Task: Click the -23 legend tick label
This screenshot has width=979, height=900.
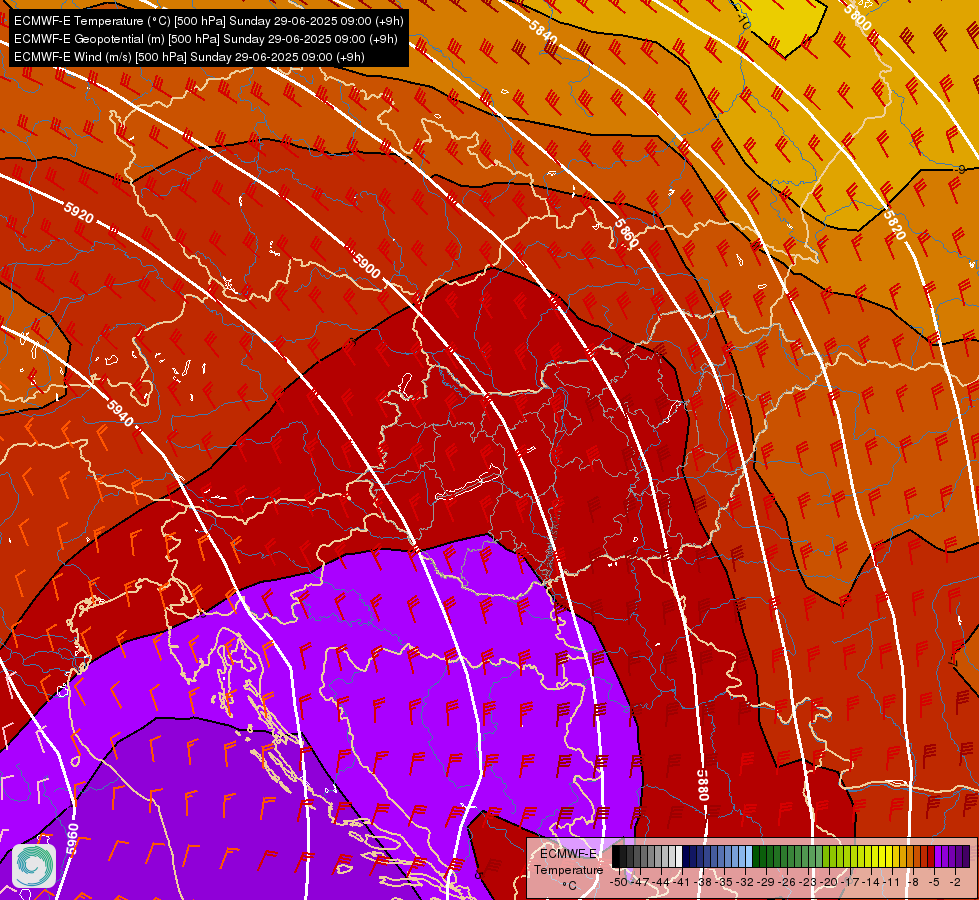Action: (x=808, y=882)
